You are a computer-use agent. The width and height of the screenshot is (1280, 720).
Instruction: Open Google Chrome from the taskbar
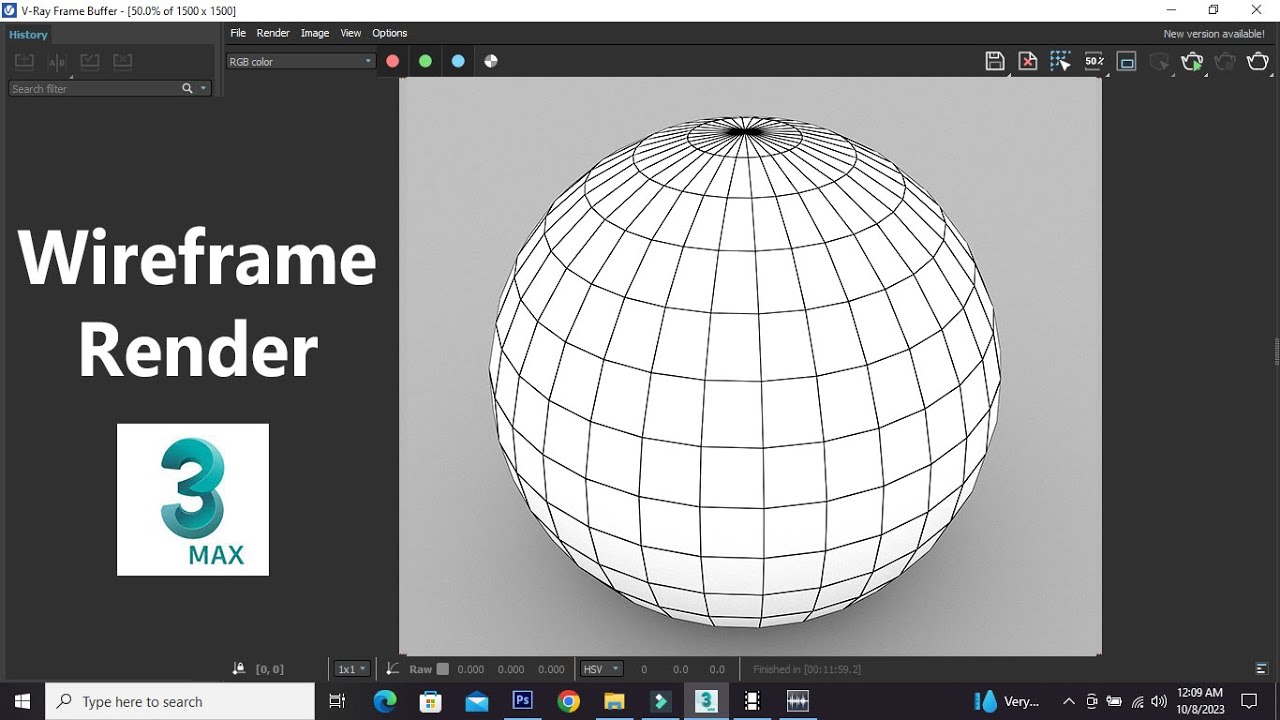(x=568, y=701)
